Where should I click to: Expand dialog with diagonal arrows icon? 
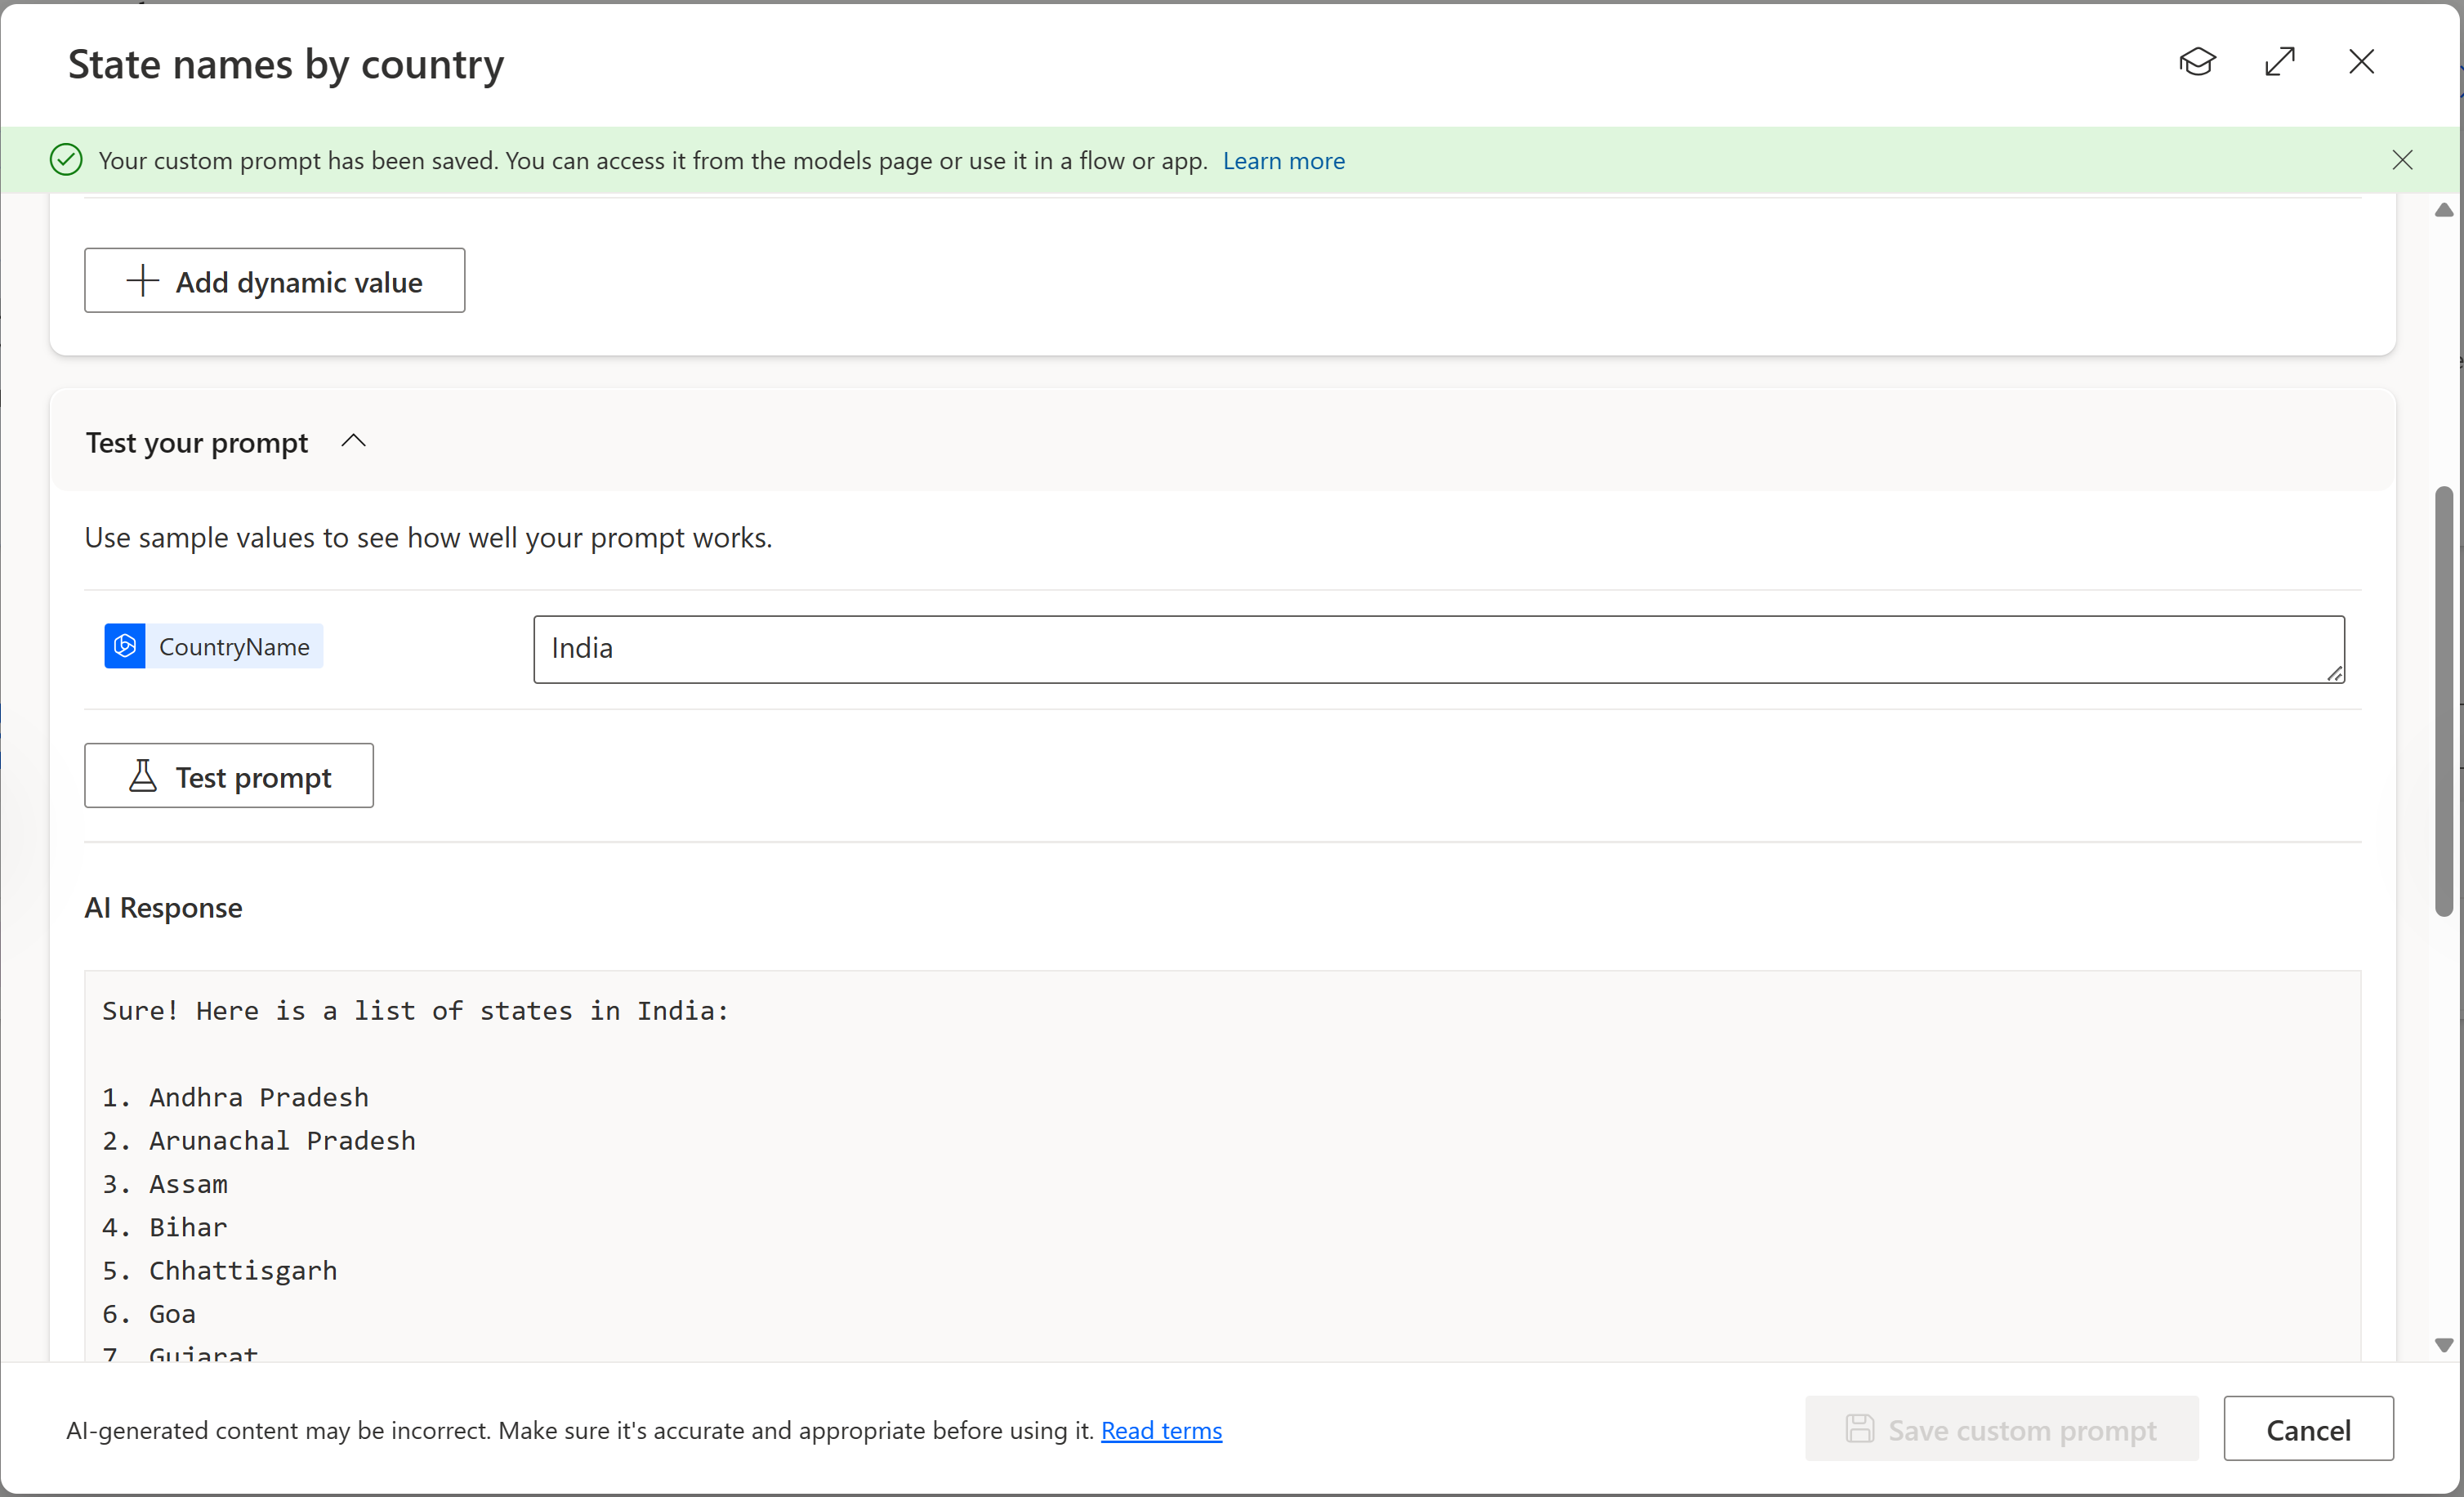(2279, 62)
